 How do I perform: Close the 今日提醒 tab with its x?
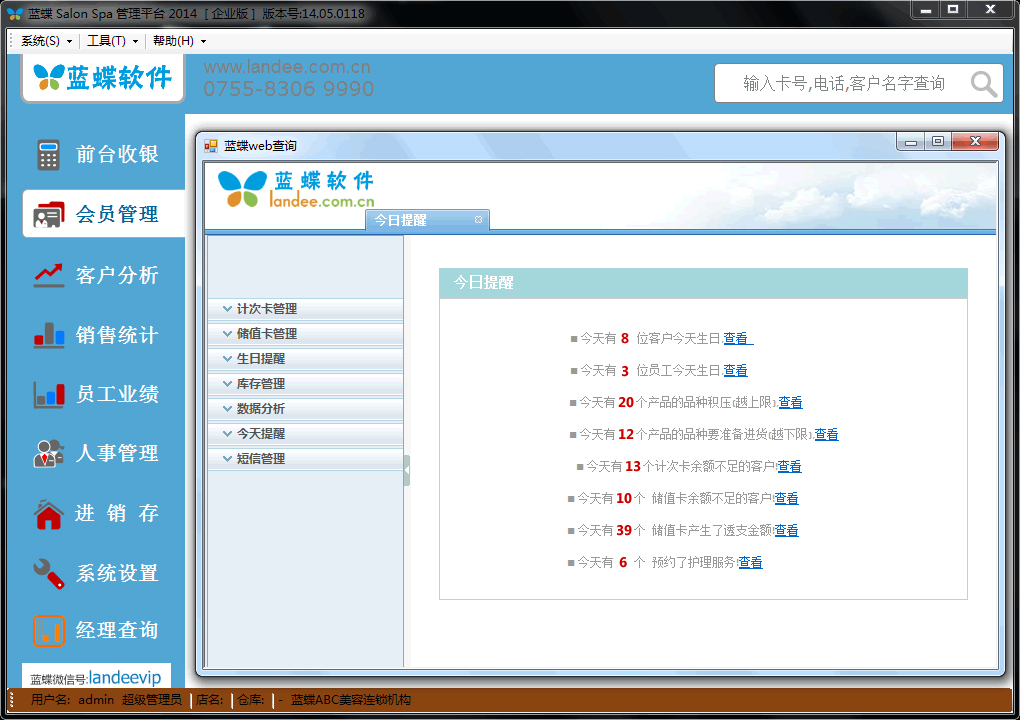pyautogui.click(x=478, y=220)
